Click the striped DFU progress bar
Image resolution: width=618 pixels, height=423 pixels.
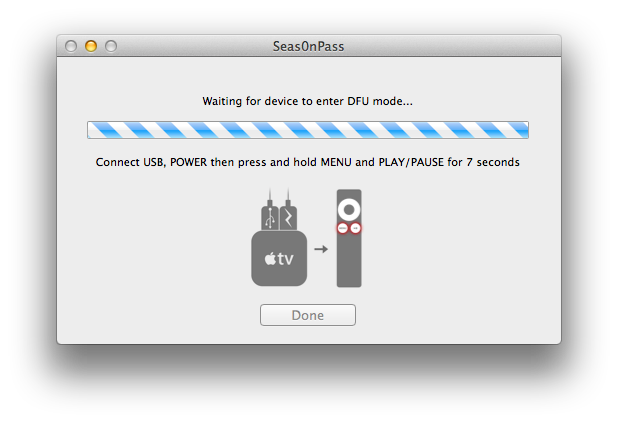point(308,130)
